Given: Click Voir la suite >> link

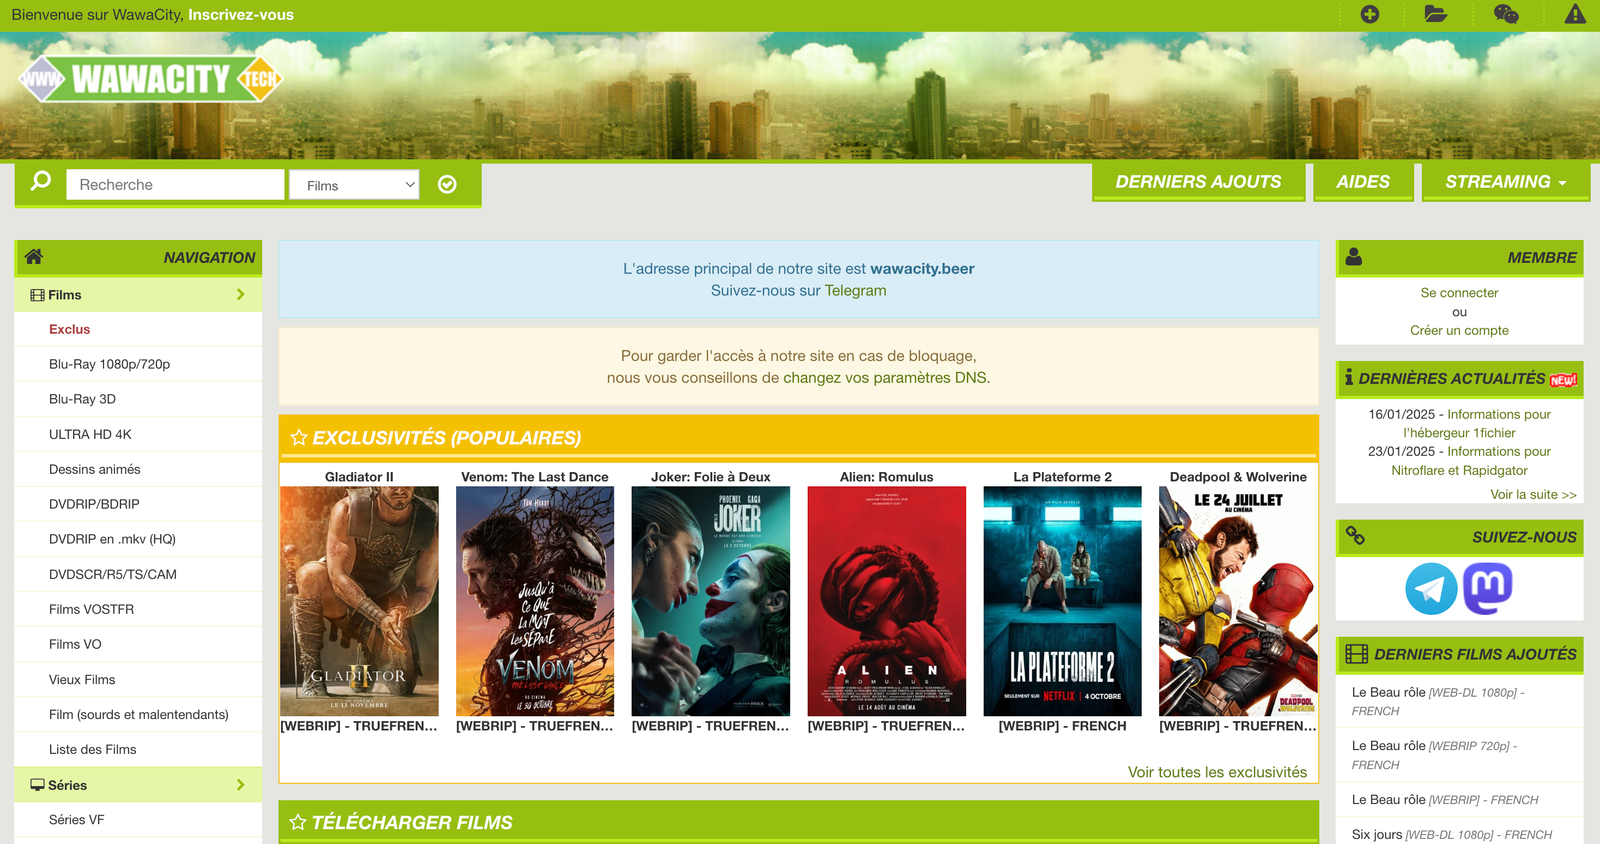Looking at the screenshot, I should pyautogui.click(x=1533, y=494).
